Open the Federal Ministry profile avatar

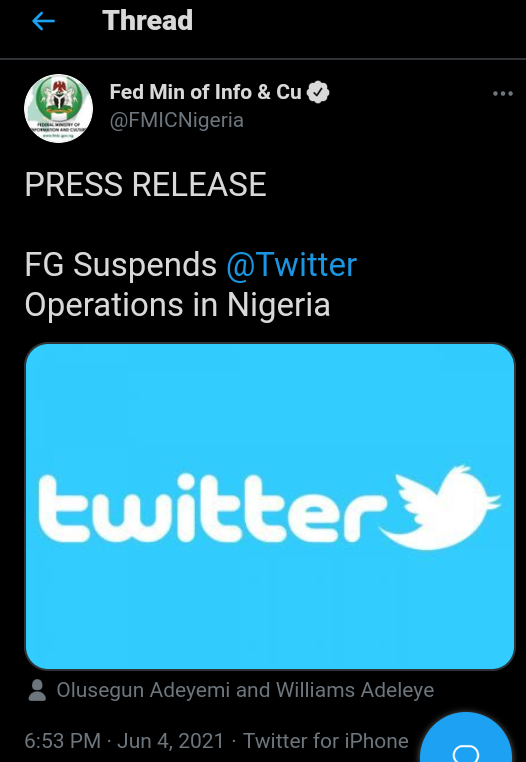[58, 108]
